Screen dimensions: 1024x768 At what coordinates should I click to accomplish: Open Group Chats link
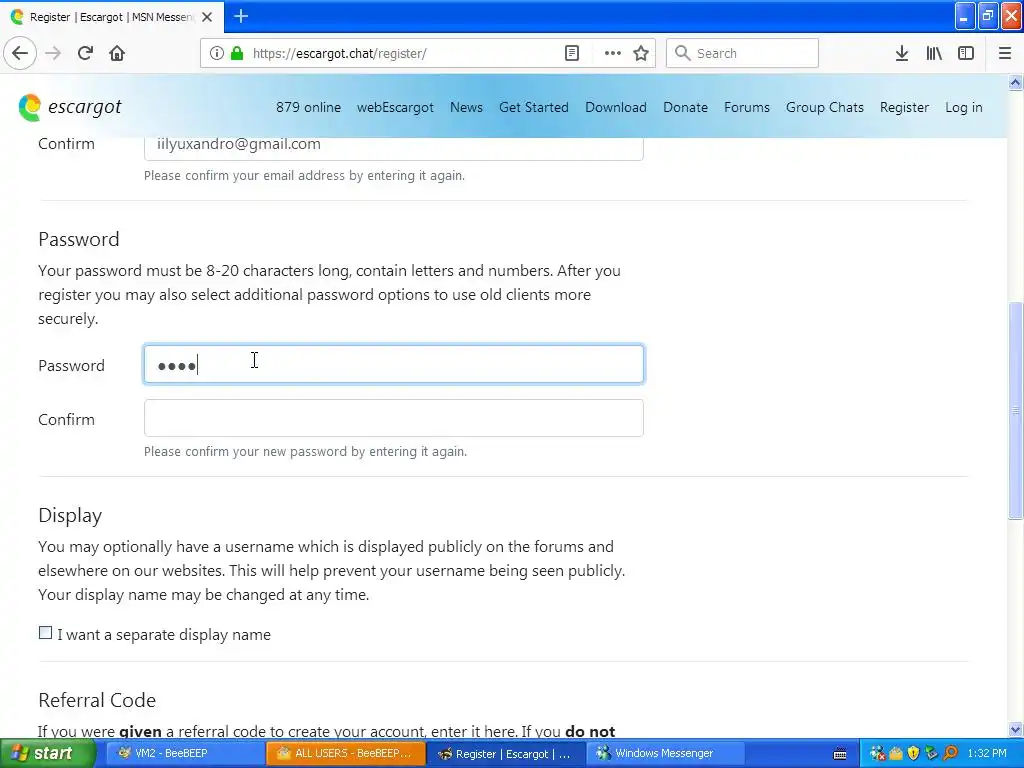click(x=825, y=107)
